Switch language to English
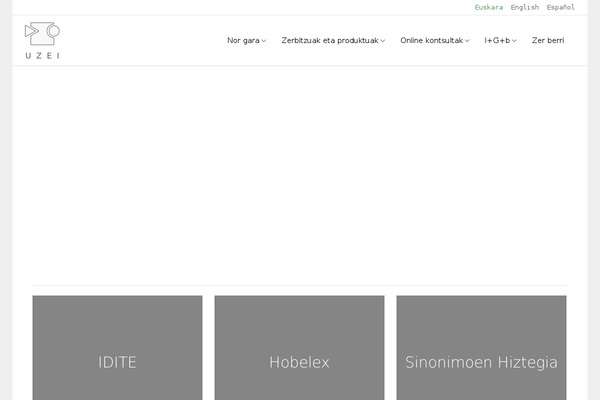This screenshot has height=400, width=600. click(525, 7)
